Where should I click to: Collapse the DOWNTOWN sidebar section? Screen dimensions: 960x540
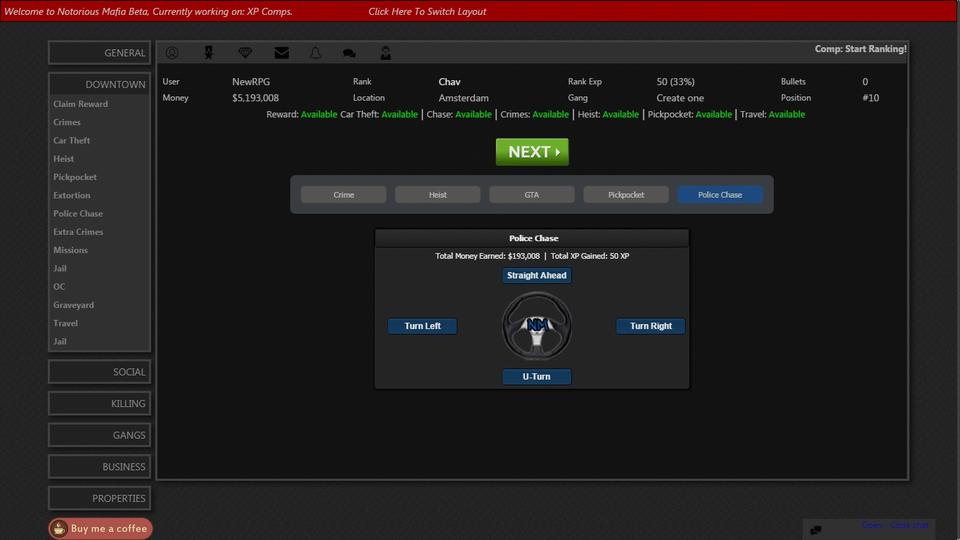(100, 84)
